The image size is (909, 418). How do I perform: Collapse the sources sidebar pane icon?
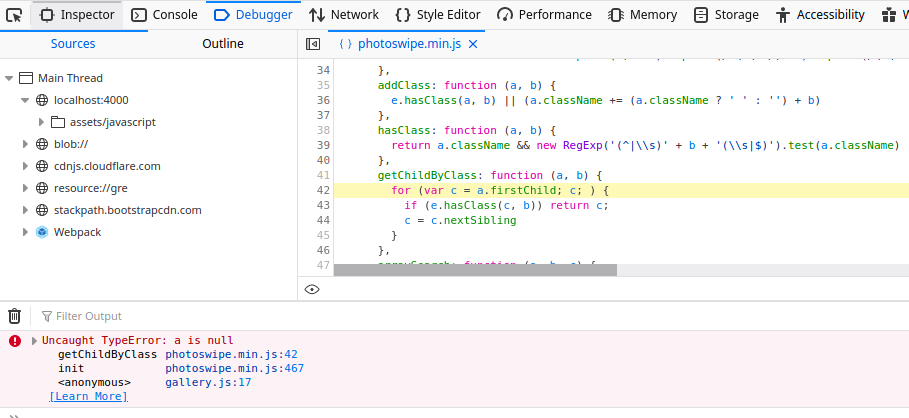click(x=312, y=44)
